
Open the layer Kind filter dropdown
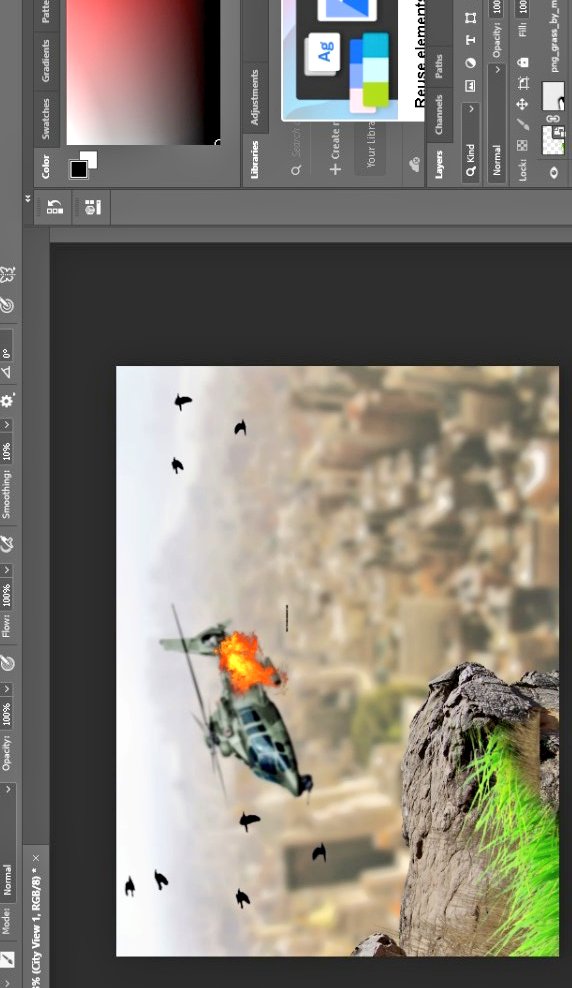pos(471,143)
